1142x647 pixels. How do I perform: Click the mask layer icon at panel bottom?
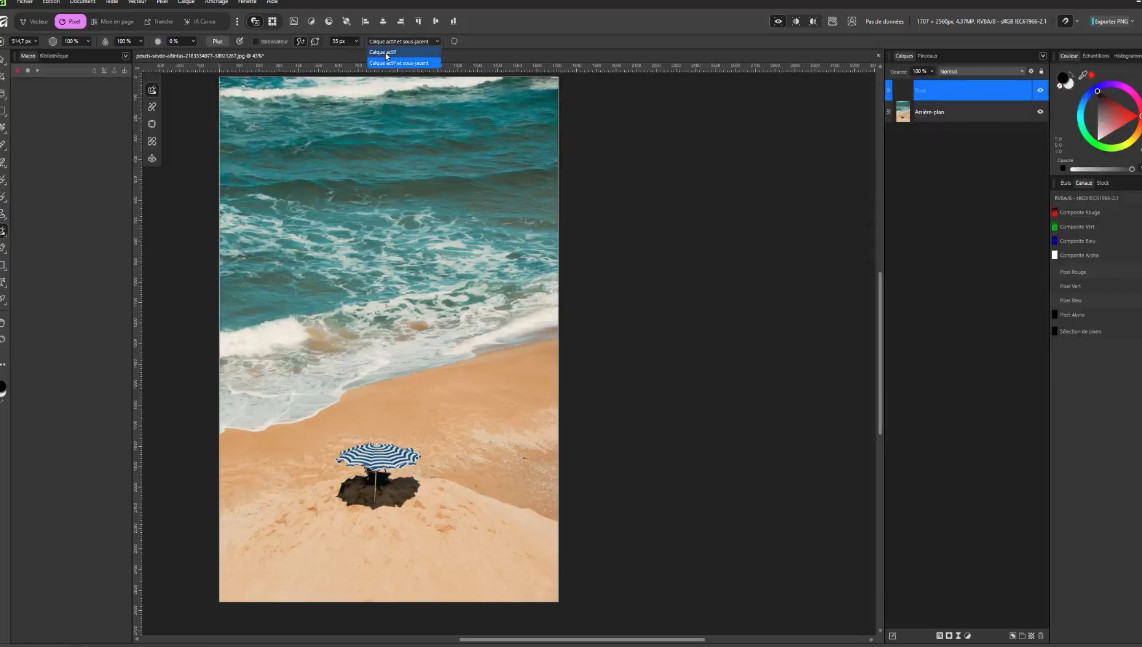[x=948, y=636]
